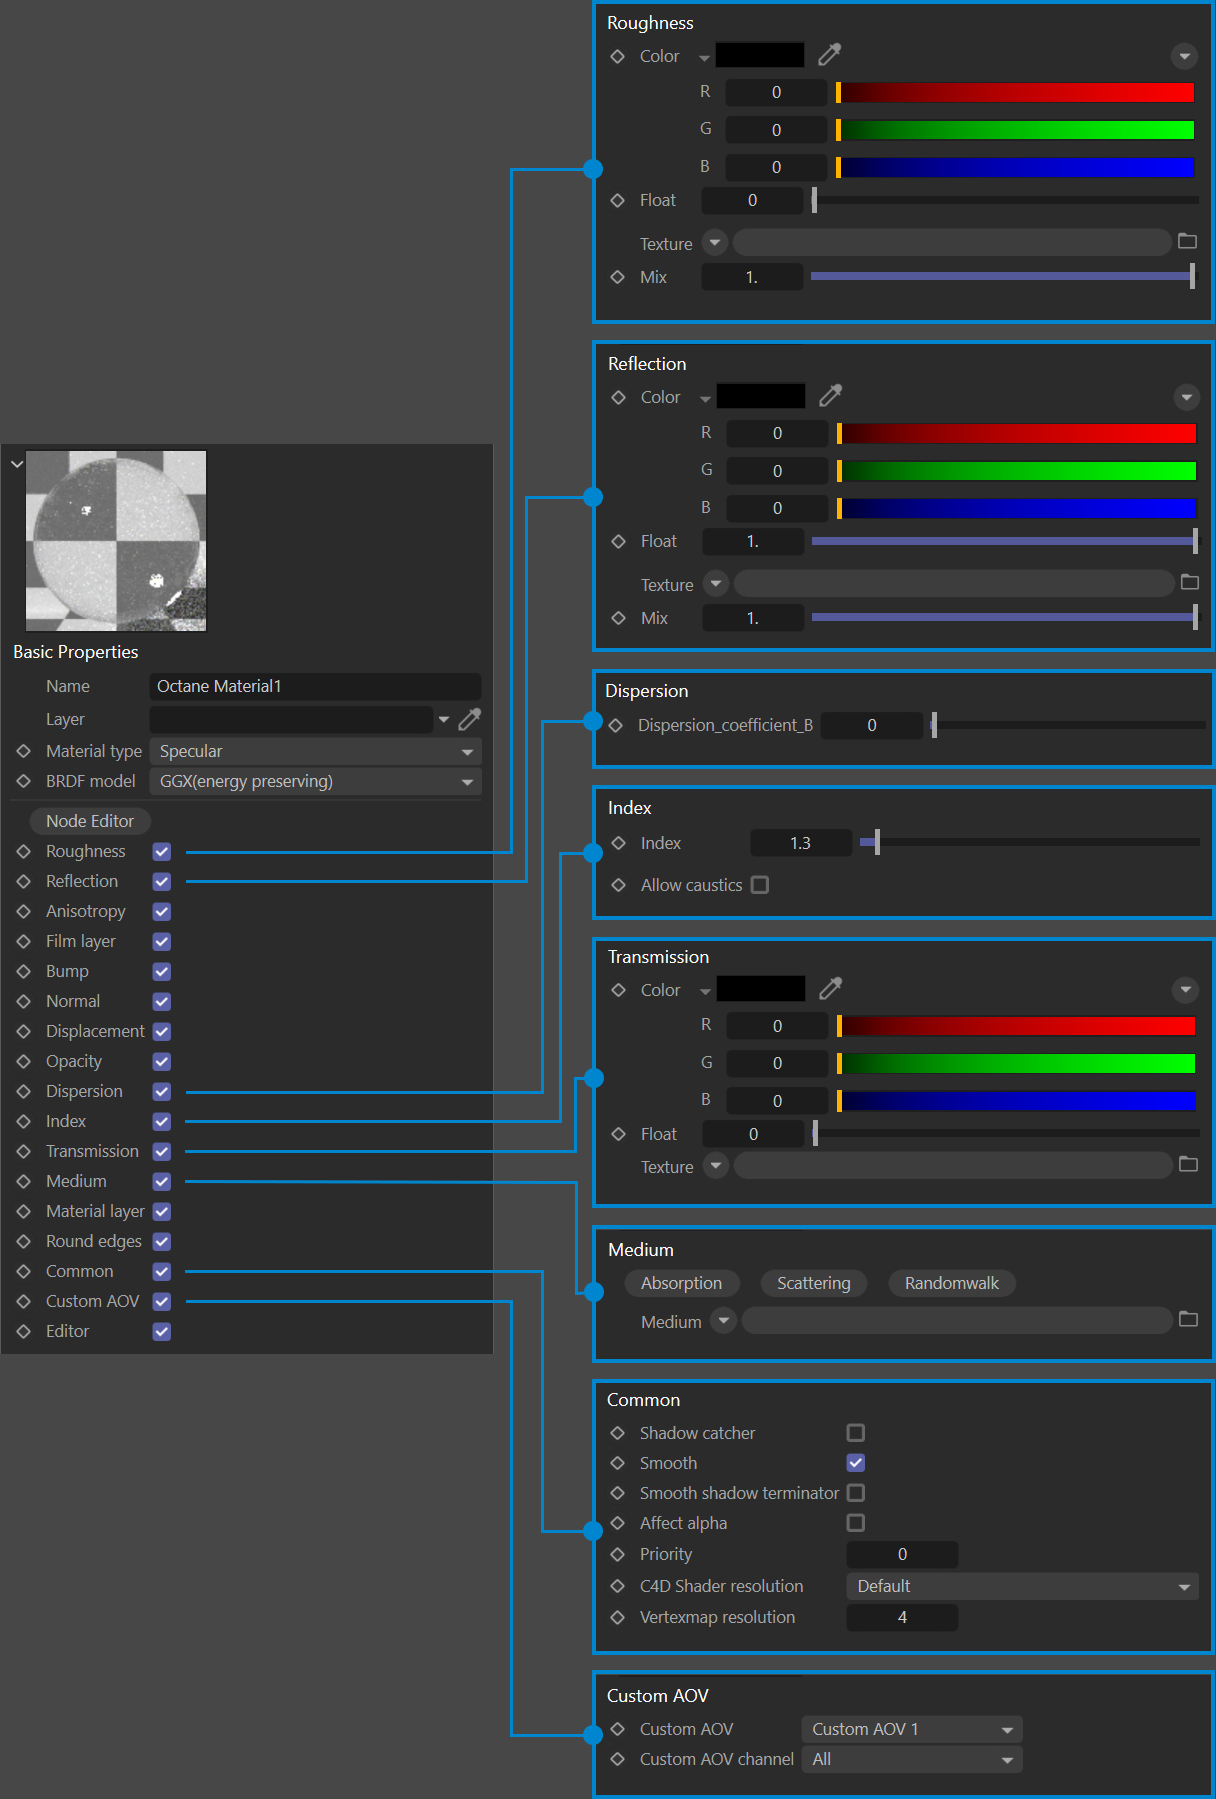This screenshot has height=1799, width=1216.
Task: Pick color with Reflection eyedropper icon
Action: [x=830, y=396]
